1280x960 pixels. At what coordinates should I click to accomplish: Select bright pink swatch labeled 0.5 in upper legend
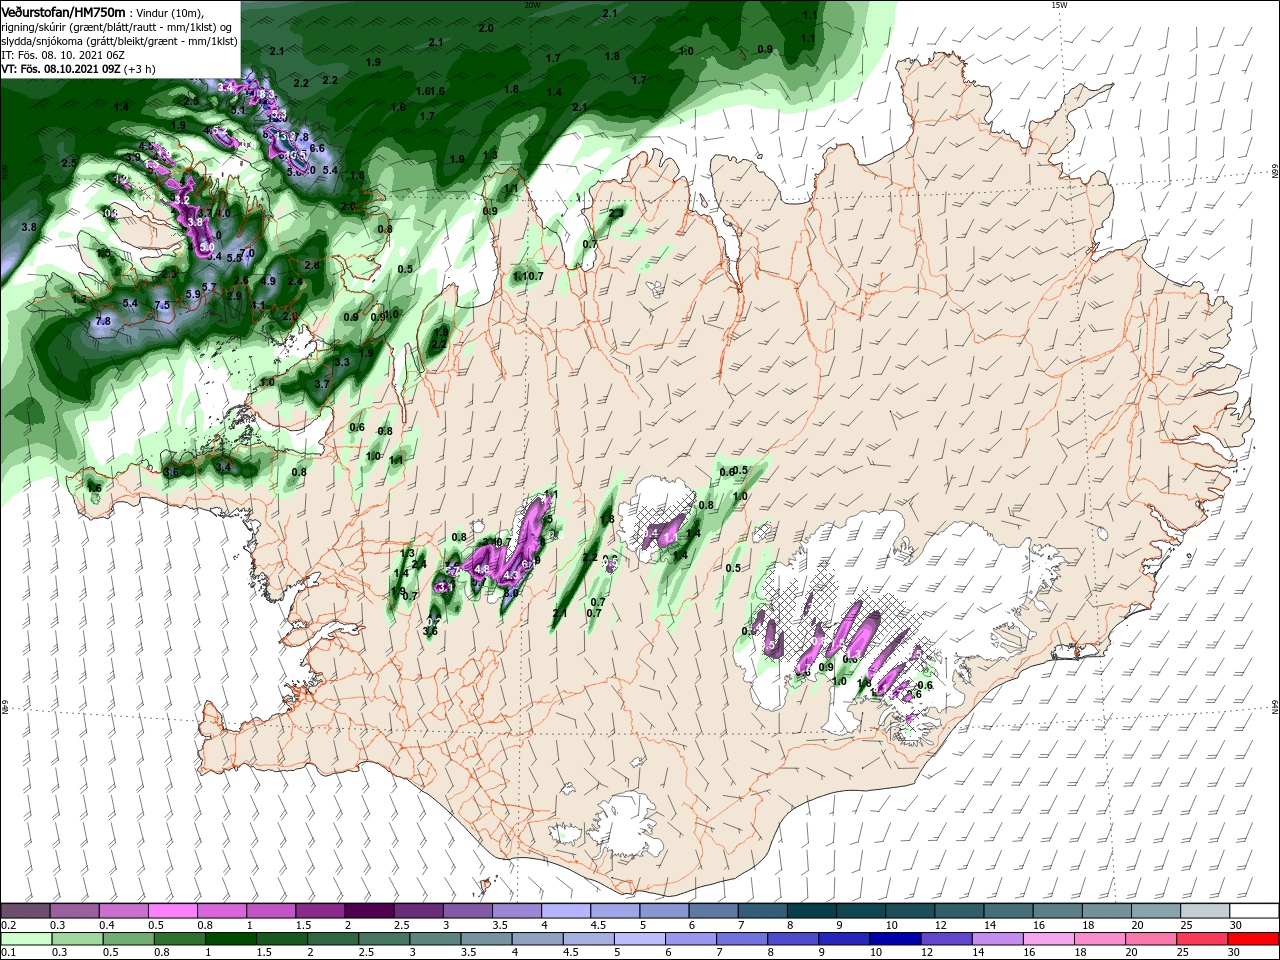coord(173,911)
